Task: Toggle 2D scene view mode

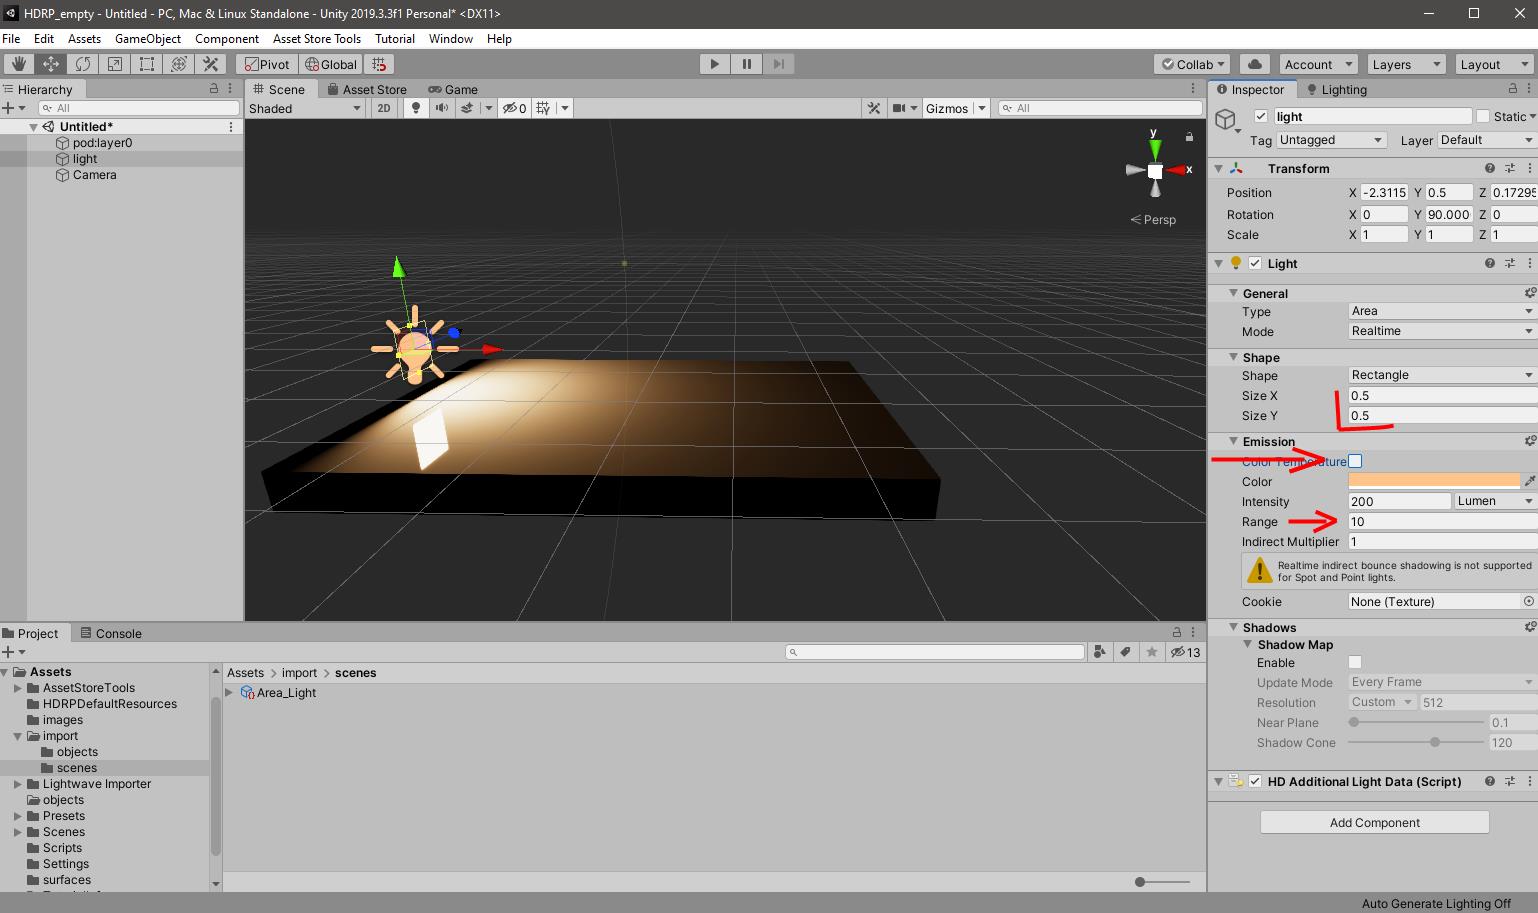Action: 383,108
